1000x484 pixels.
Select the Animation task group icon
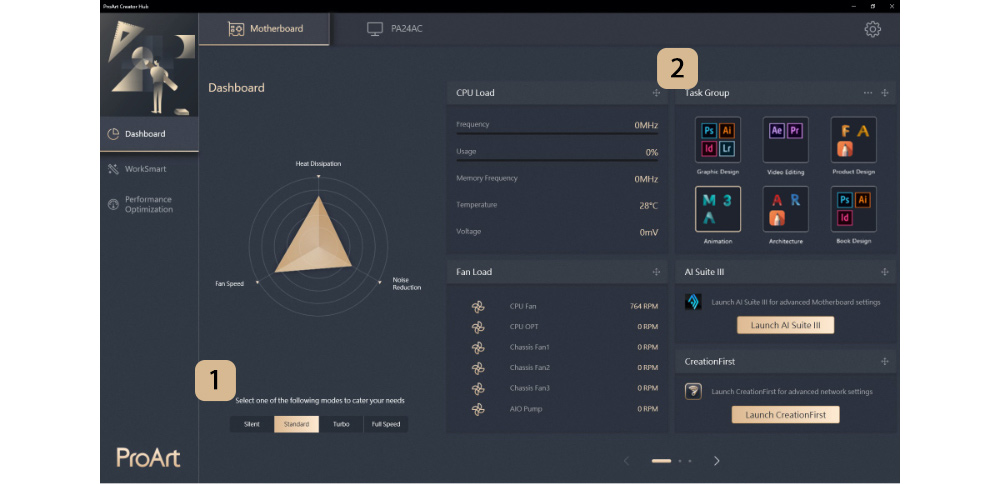pyautogui.click(x=717, y=209)
